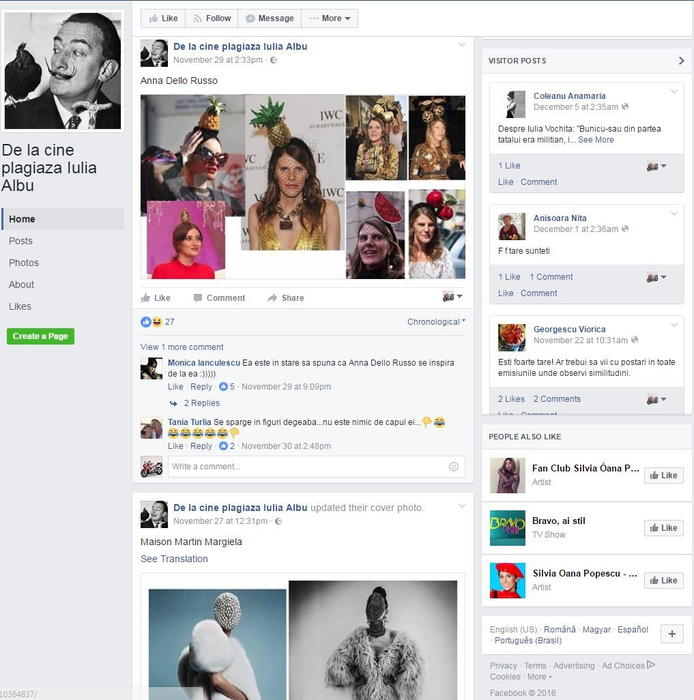This screenshot has width=694, height=700.
Task: Open blue-background masked fur coat photo
Action: 217,644
